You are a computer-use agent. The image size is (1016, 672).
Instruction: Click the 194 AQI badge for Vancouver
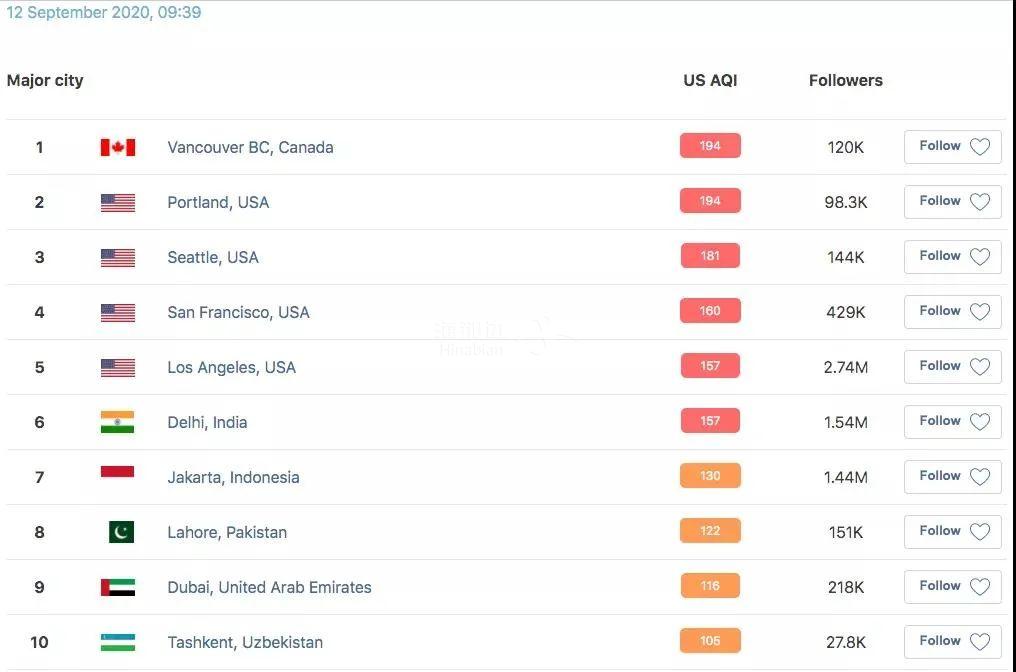click(x=710, y=146)
